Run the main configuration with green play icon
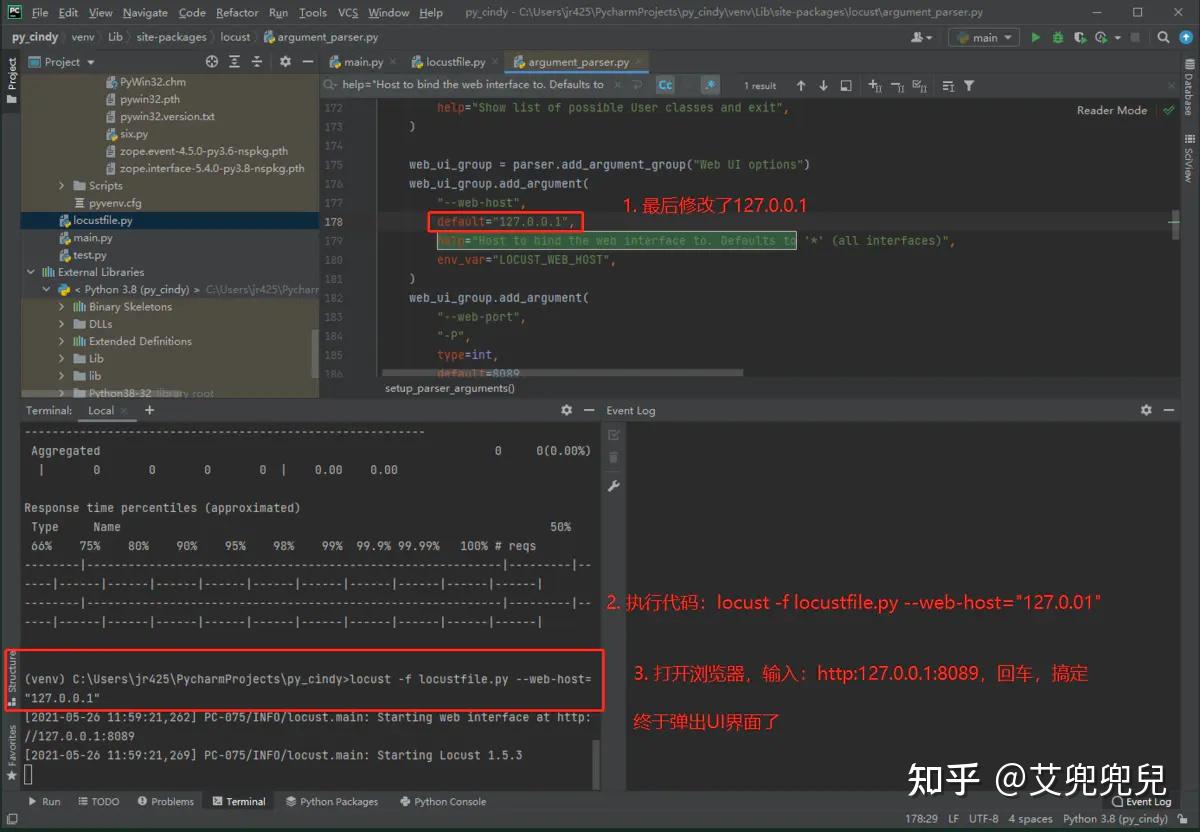This screenshot has height=832, width=1200. [1036, 37]
